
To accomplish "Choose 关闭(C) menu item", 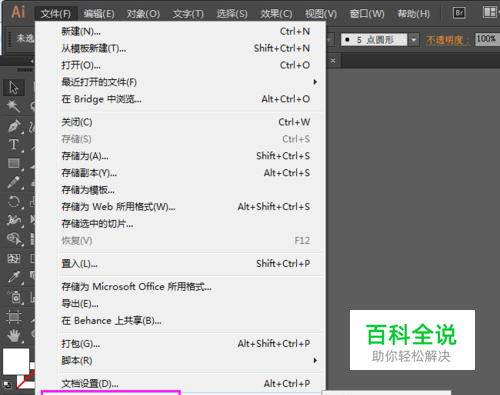I will pos(180,122).
